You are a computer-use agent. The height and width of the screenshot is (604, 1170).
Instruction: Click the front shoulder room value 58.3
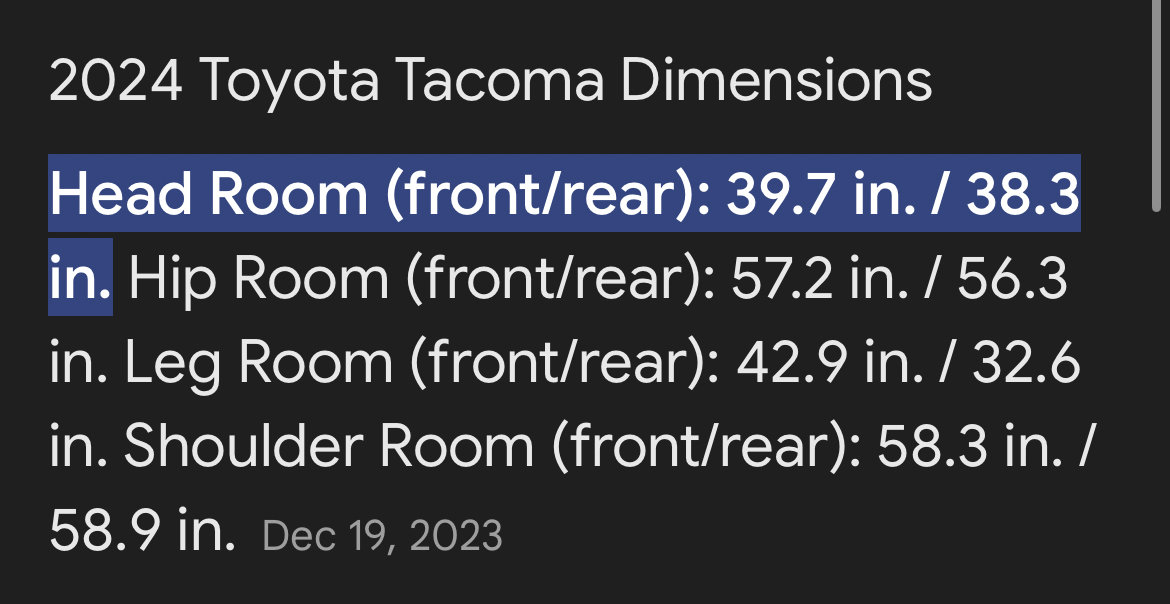click(933, 446)
